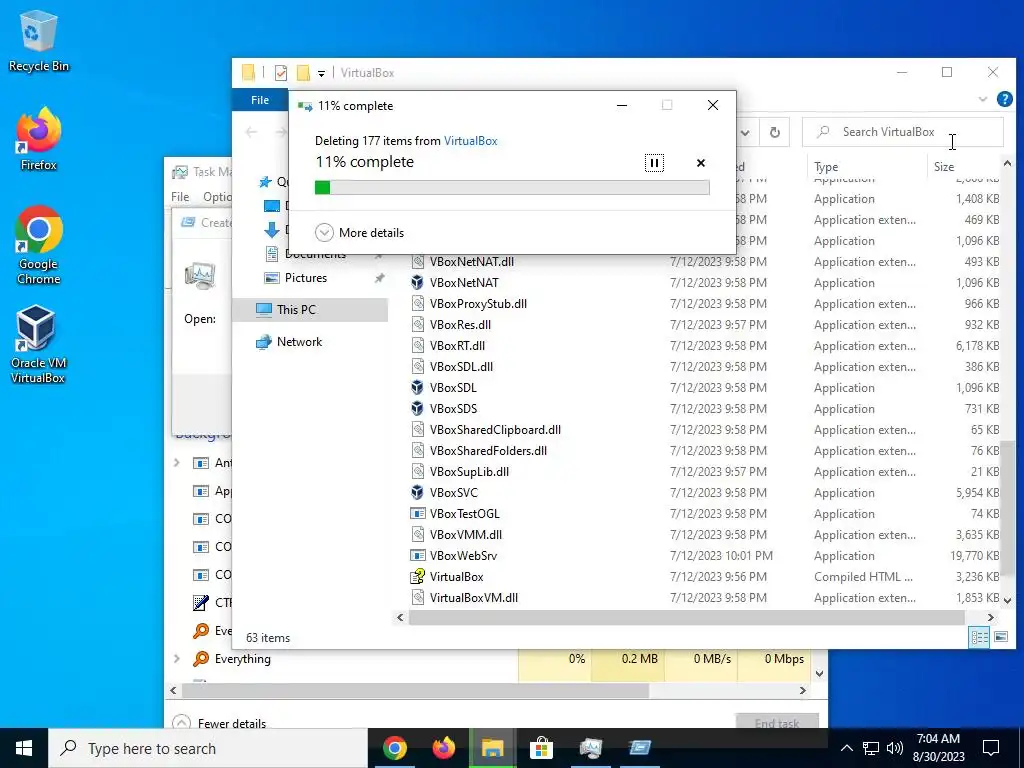Open the volume control in system tray
The width and height of the screenshot is (1024, 768).
(895, 748)
